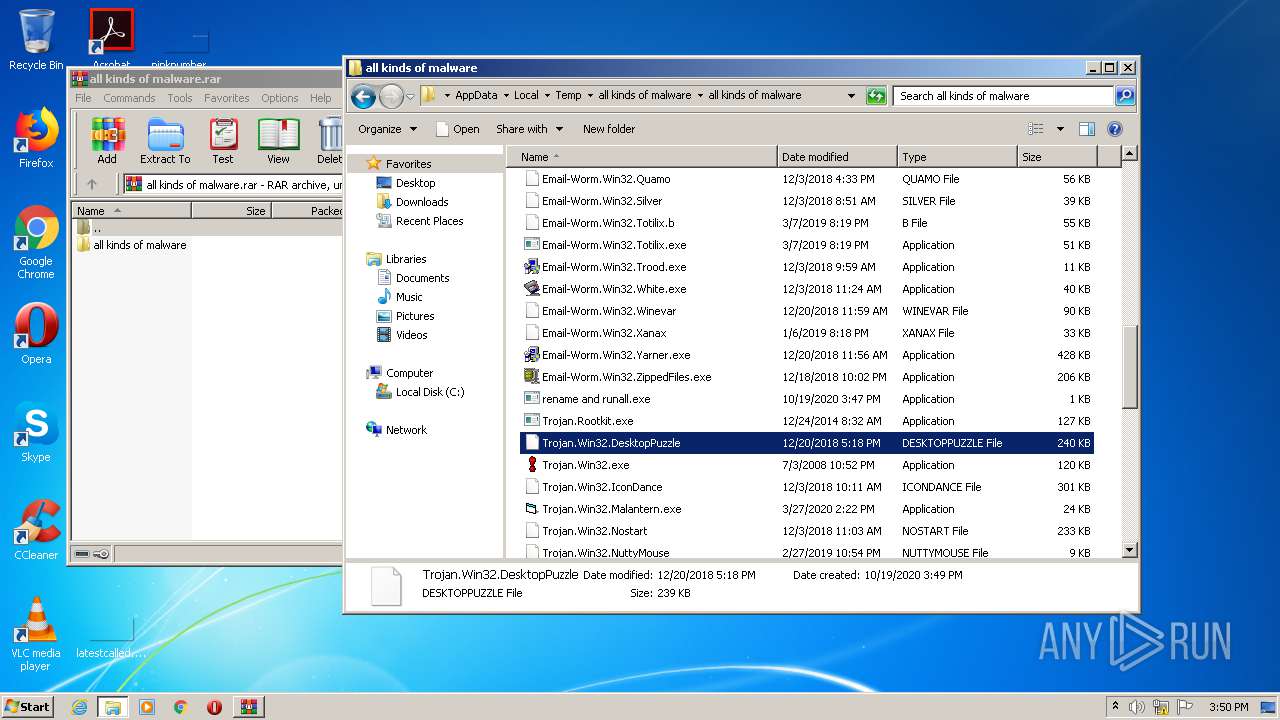Viewport: 1280px width, 720px height.
Task: Select the Skype desktop icon
Action: pyautogui.click(x=36, y=433)
